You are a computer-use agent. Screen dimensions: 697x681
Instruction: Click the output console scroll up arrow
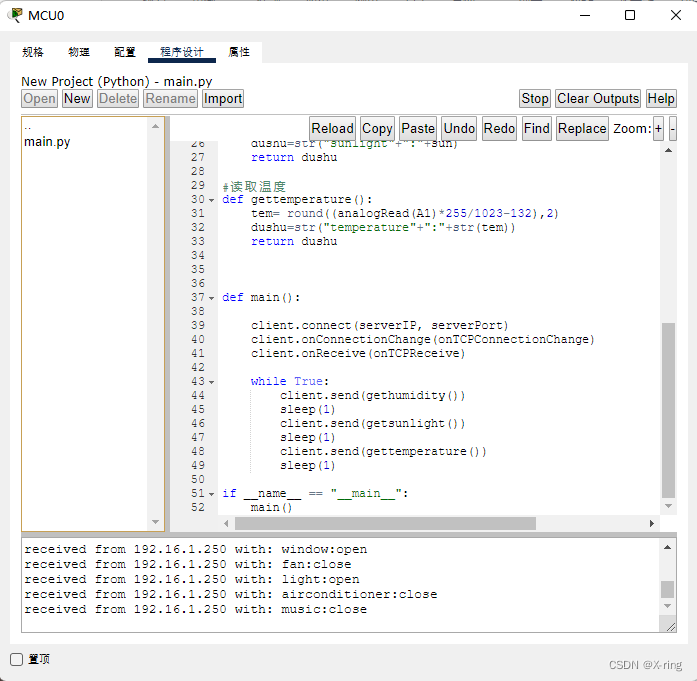(x=667, y=547)
